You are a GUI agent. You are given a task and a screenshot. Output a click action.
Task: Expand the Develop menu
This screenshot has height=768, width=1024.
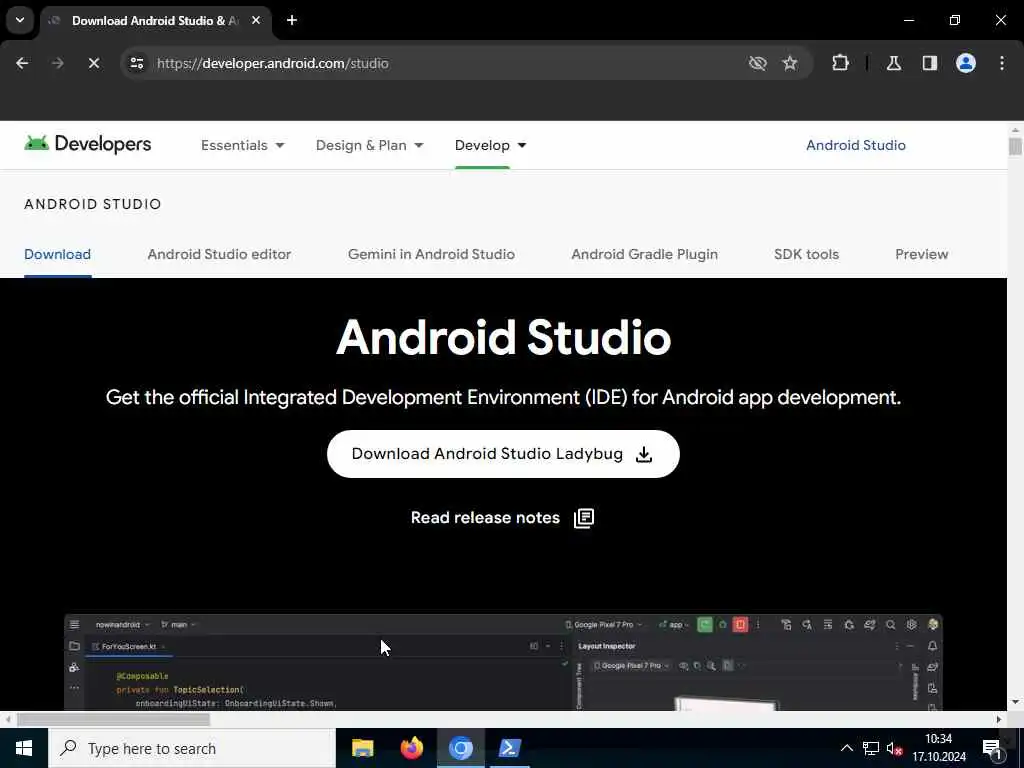[x=490, y=145]
